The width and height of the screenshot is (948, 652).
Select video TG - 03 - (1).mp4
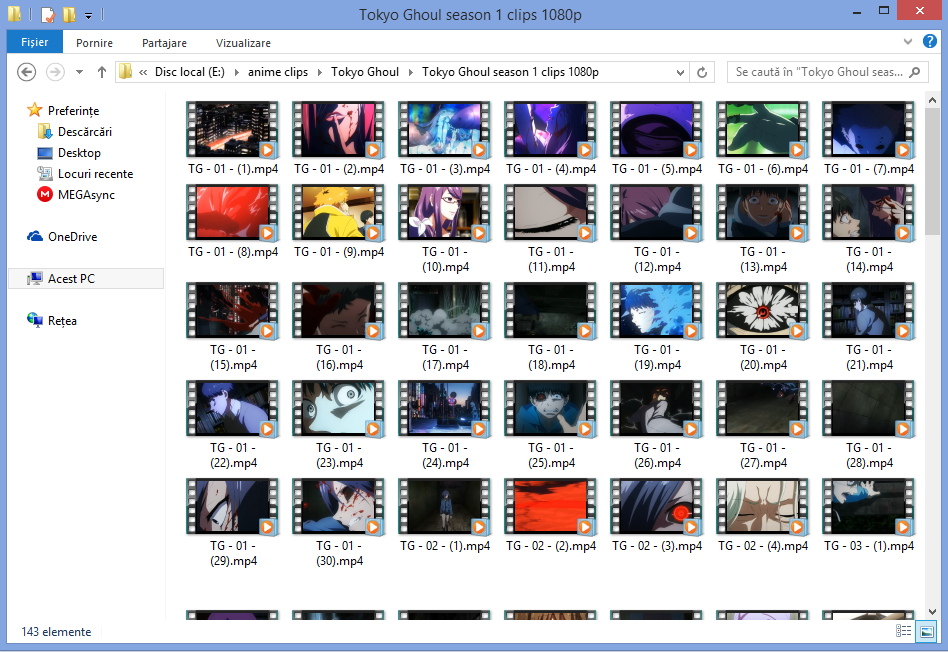coord(869,515)
